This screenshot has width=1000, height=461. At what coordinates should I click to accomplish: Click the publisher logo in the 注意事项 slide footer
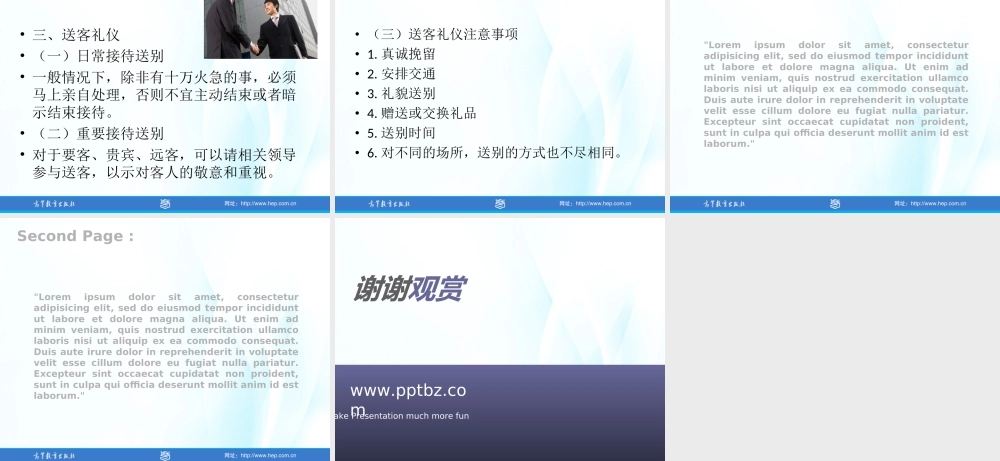pos(389,204)
